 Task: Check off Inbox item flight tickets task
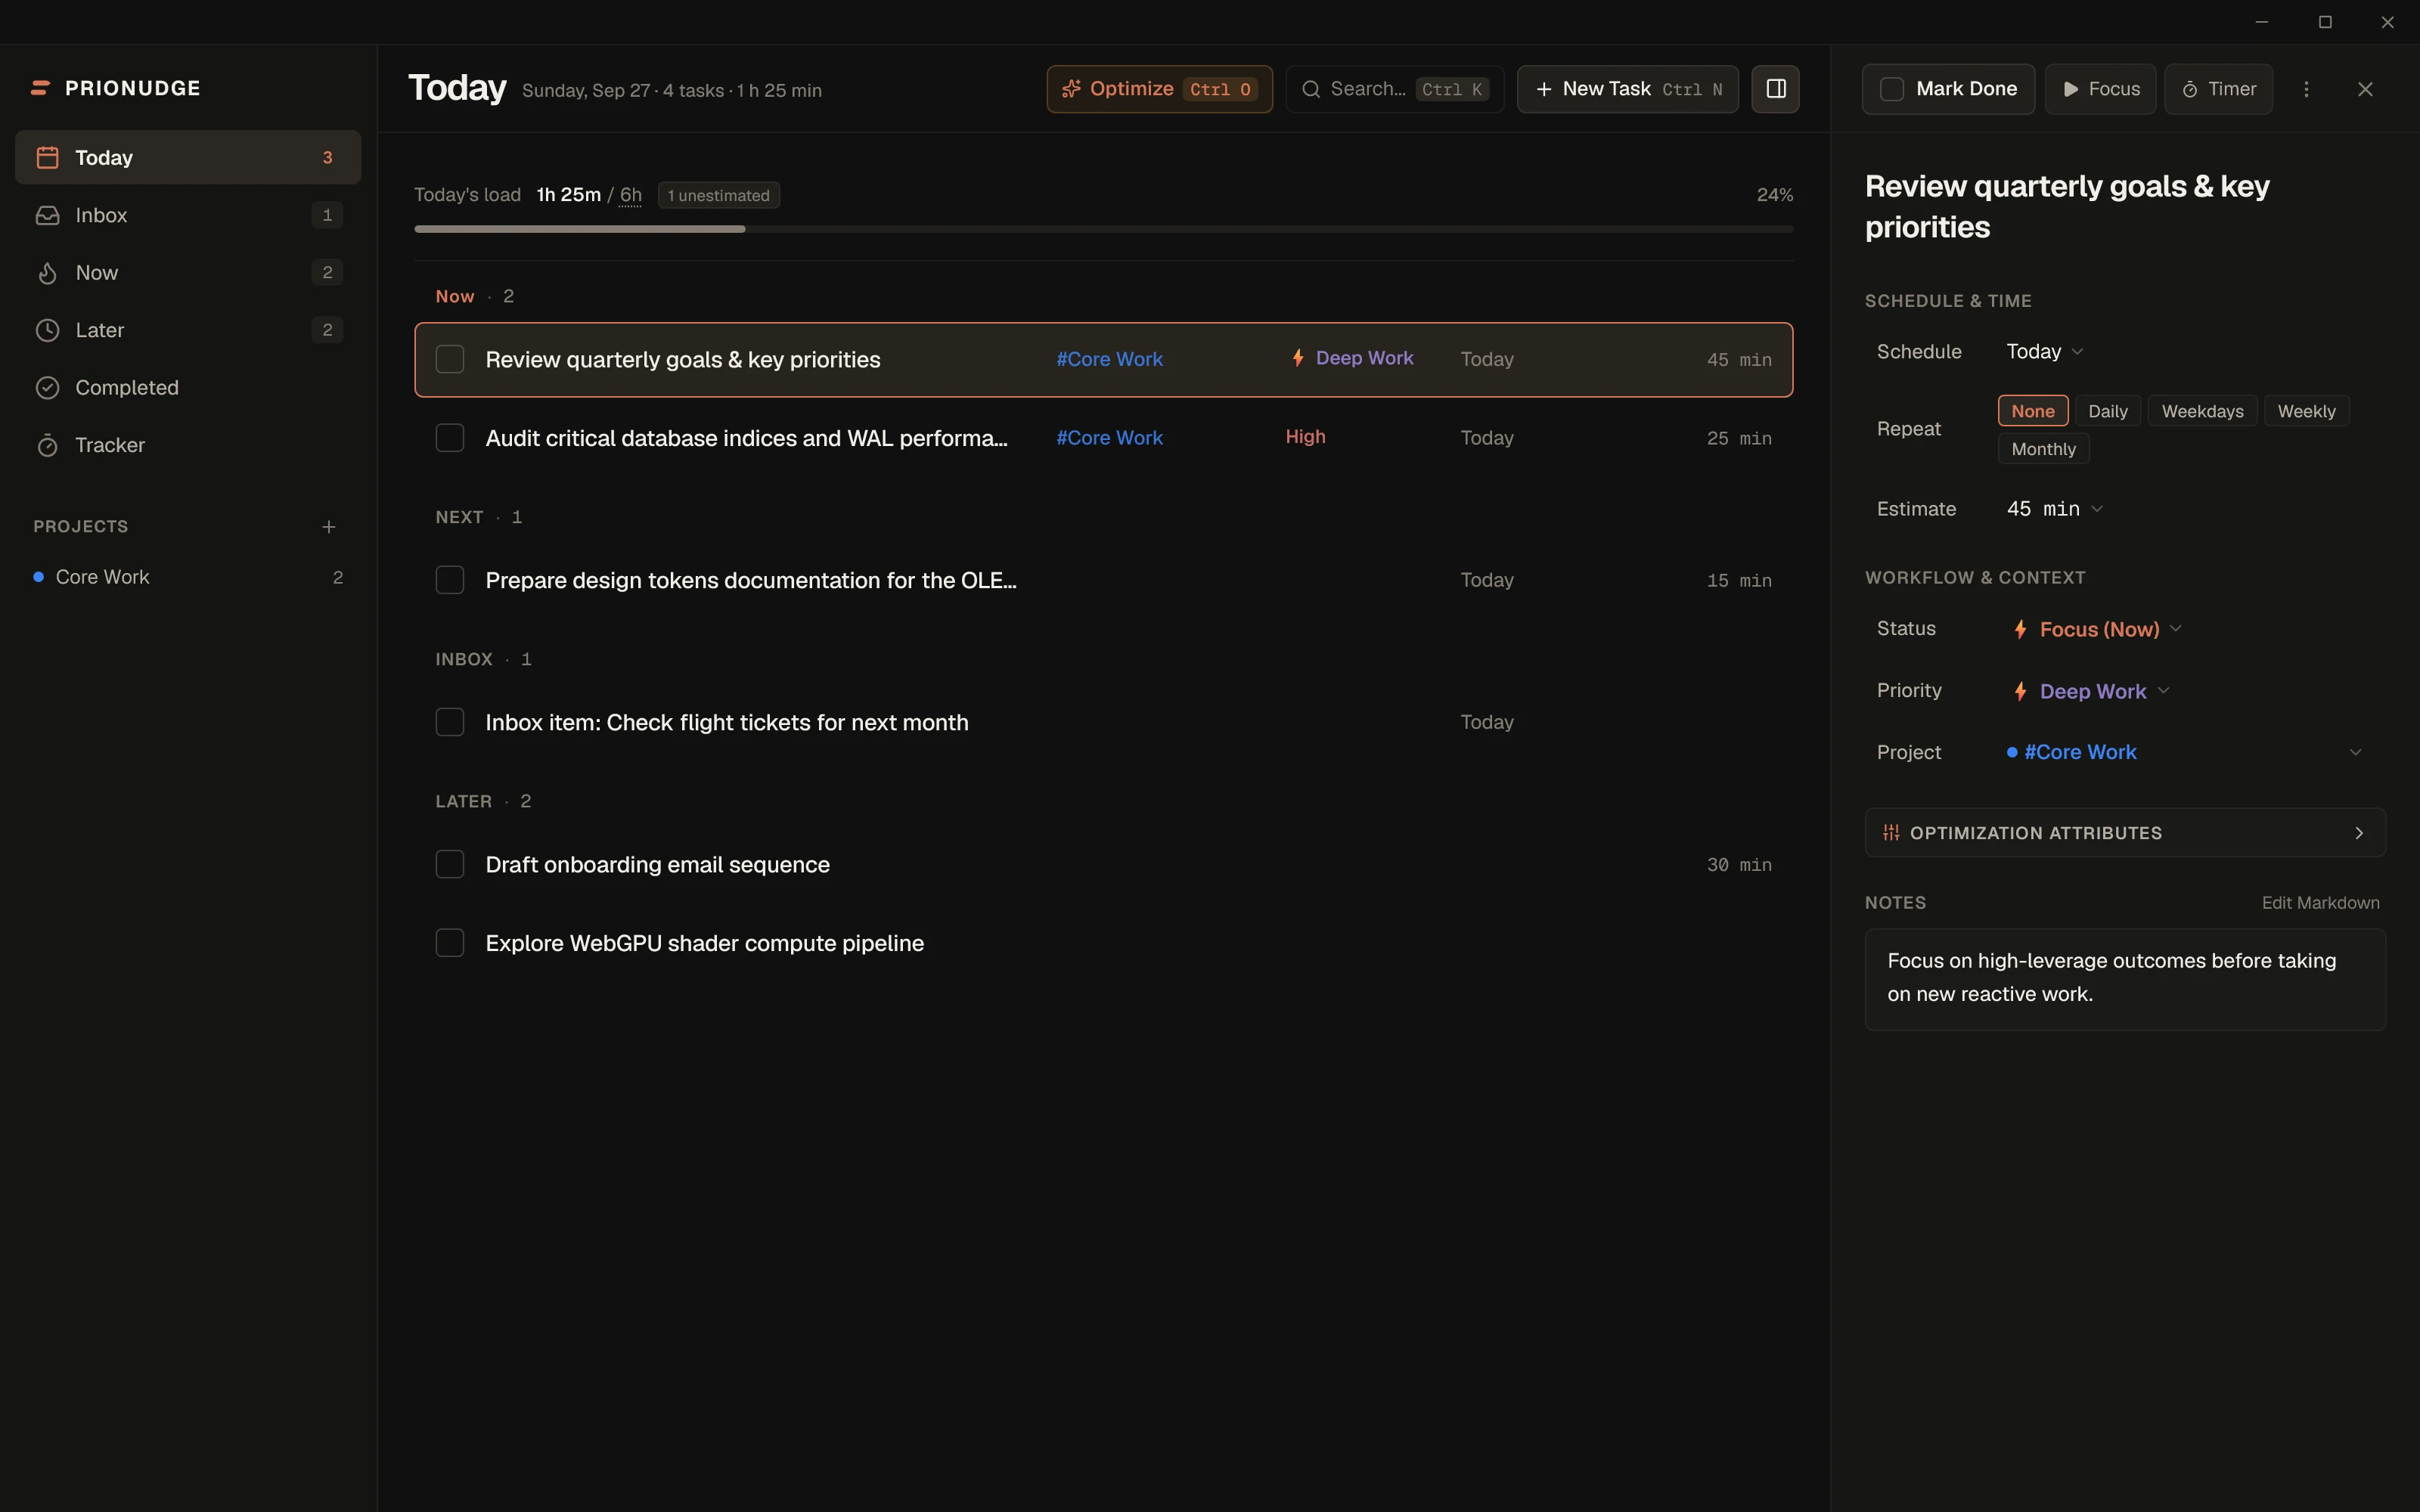[x=450, y=722]
